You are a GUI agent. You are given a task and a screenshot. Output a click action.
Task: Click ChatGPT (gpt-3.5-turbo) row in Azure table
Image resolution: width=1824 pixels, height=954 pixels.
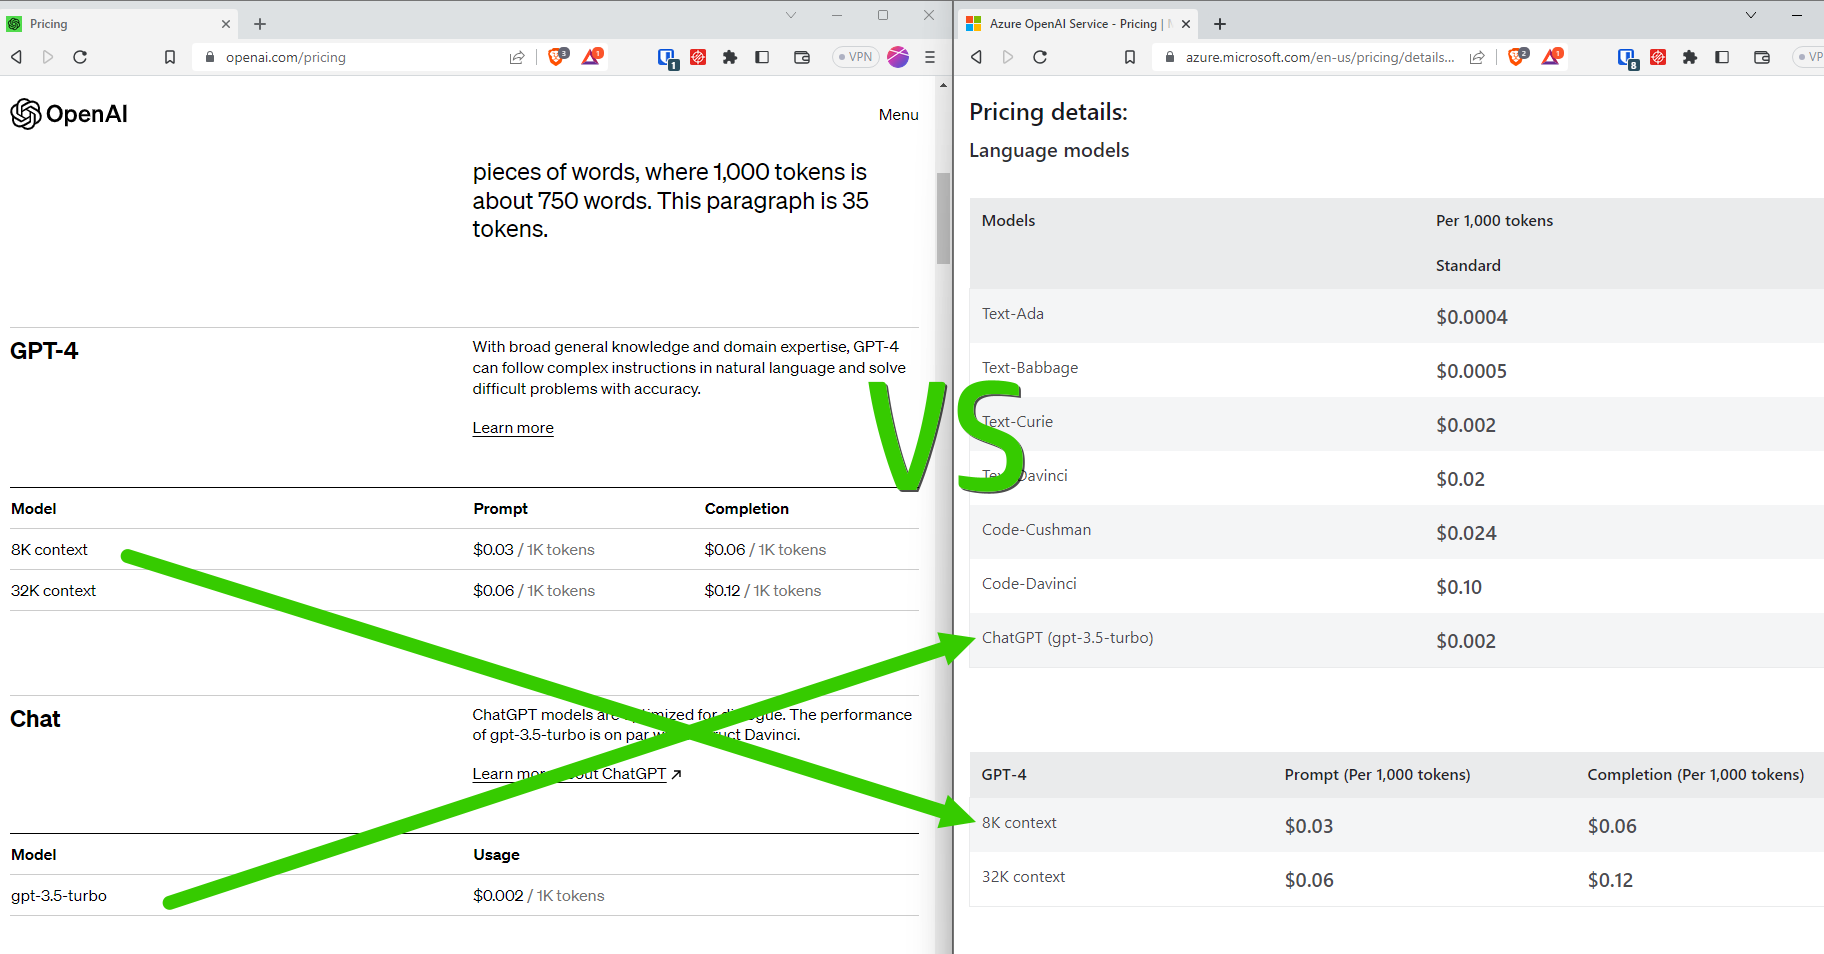tap(1396, 640)
